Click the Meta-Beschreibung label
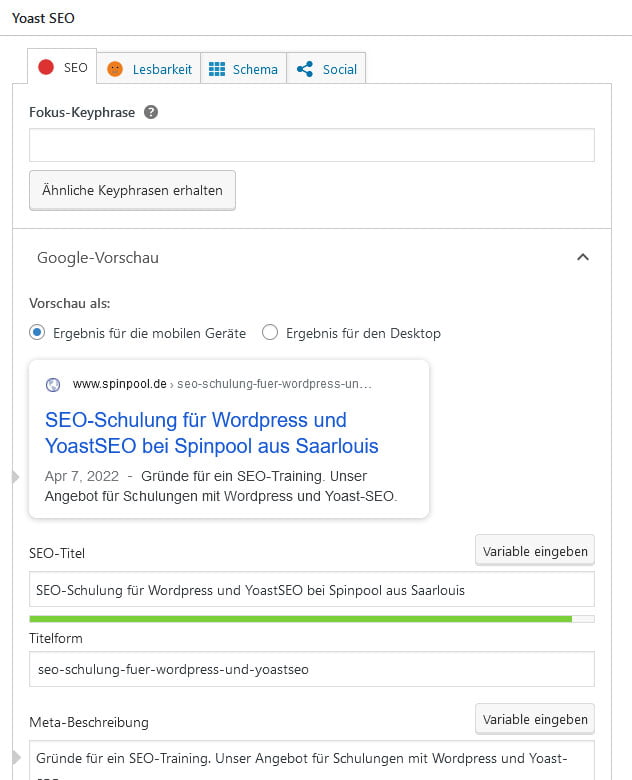 click(89, 722)
